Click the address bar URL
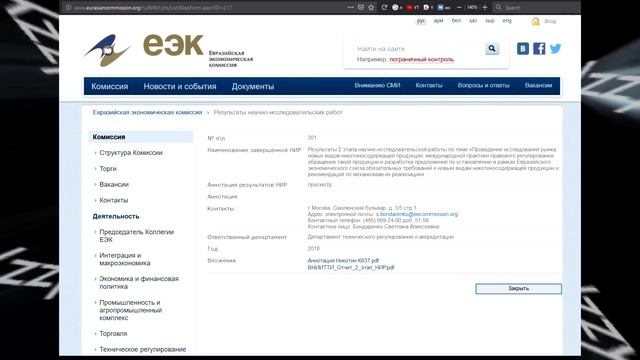This screenshot has width=640, height=360. point(153,7)
